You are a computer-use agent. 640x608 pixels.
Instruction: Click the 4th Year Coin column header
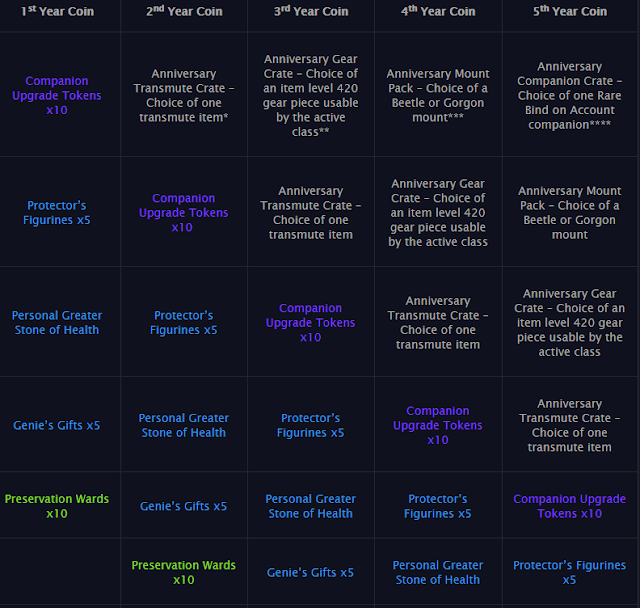(438, 11)
